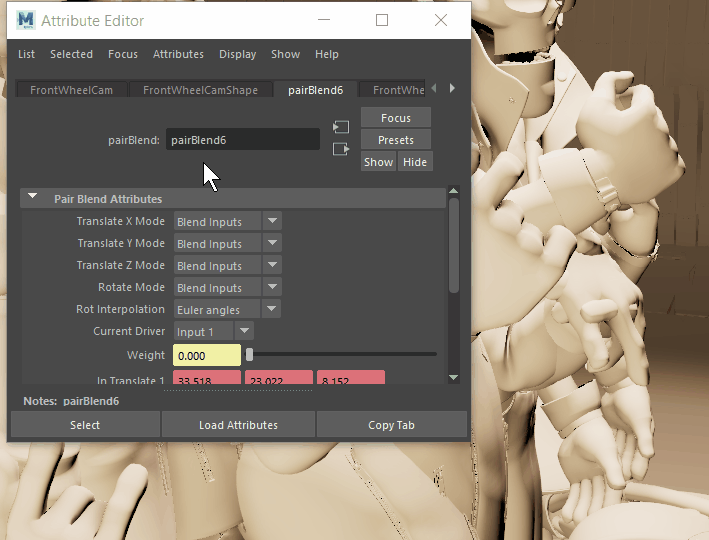
Task: Click scrollbar down arrow in attributes panel
Action: 454,377
